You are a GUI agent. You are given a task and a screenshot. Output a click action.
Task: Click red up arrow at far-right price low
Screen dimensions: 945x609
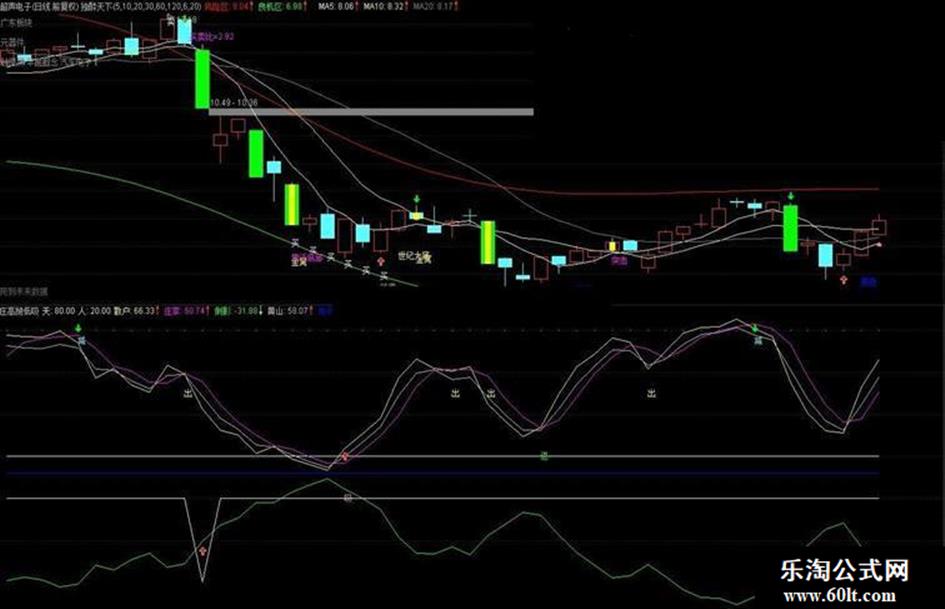pos(844,280)
